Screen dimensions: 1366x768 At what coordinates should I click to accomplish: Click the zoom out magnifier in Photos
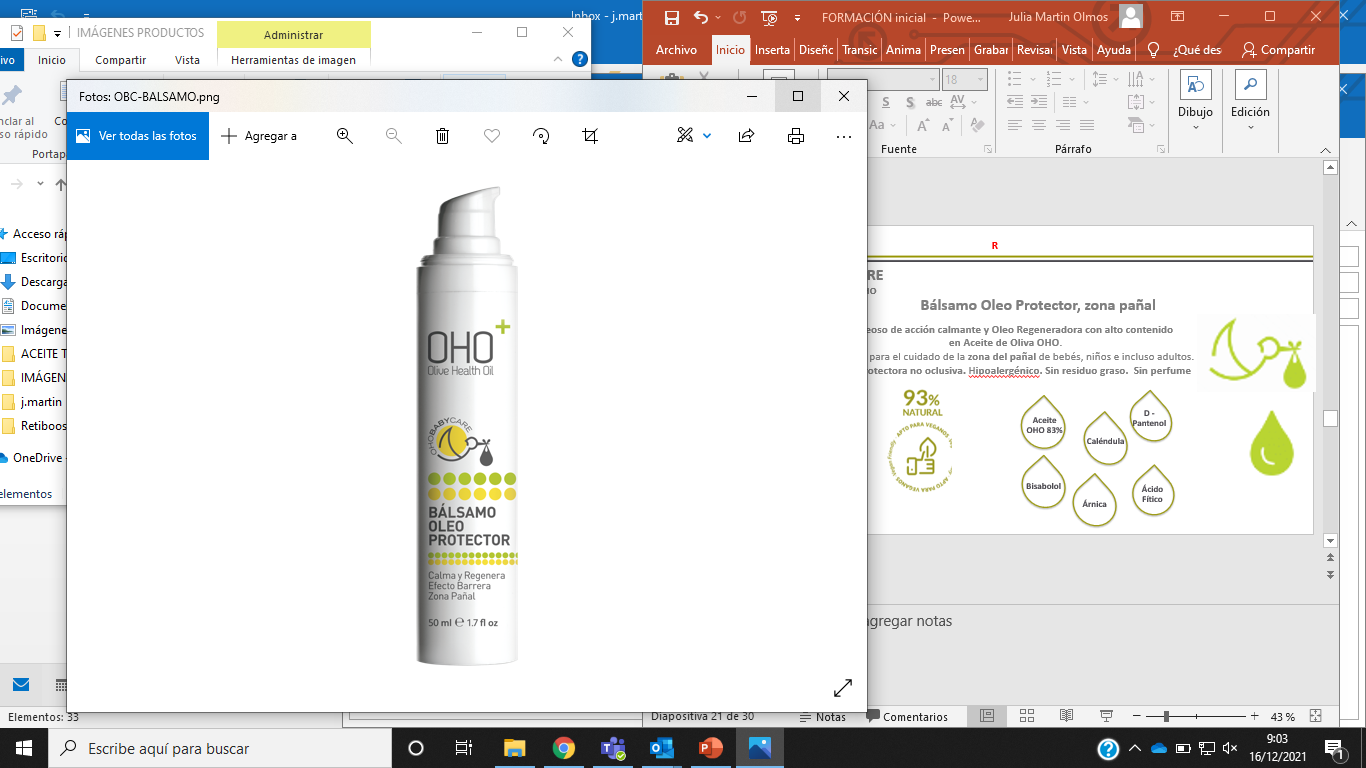pyautogui.click(x=394, y=136)
